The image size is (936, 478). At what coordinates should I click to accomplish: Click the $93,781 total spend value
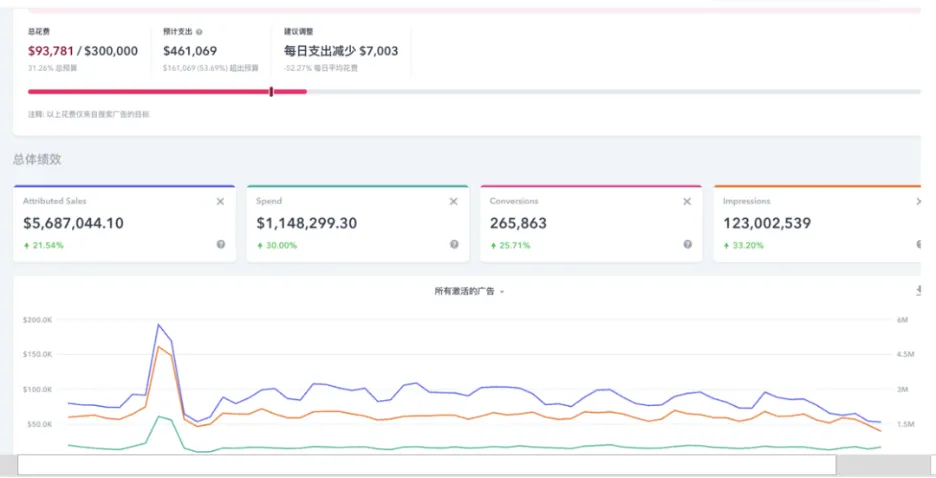[x=51, y=51]
